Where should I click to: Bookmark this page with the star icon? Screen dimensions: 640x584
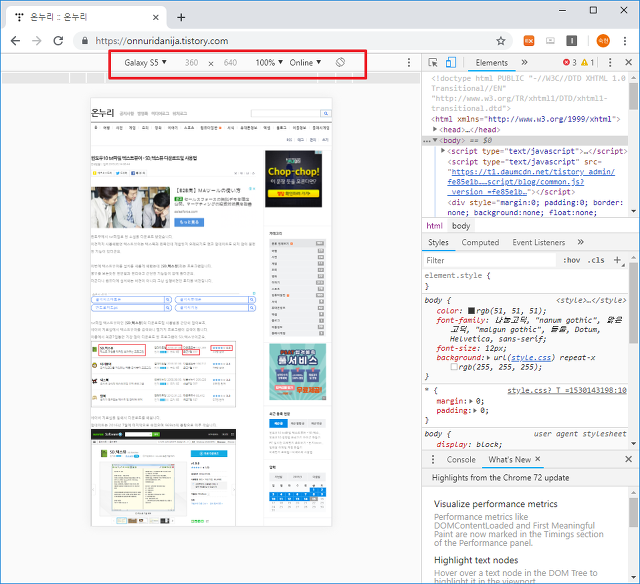click(x=500, y=40)
